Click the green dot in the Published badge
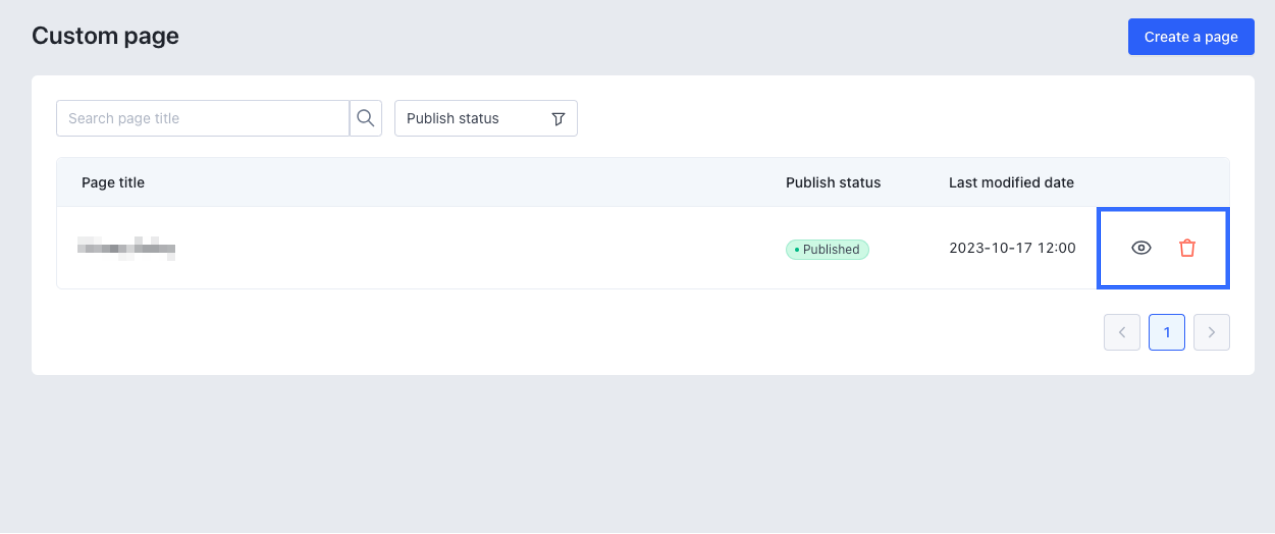Screen dimensions: 1275x534 pyautogui.click(x=796, y=249)
